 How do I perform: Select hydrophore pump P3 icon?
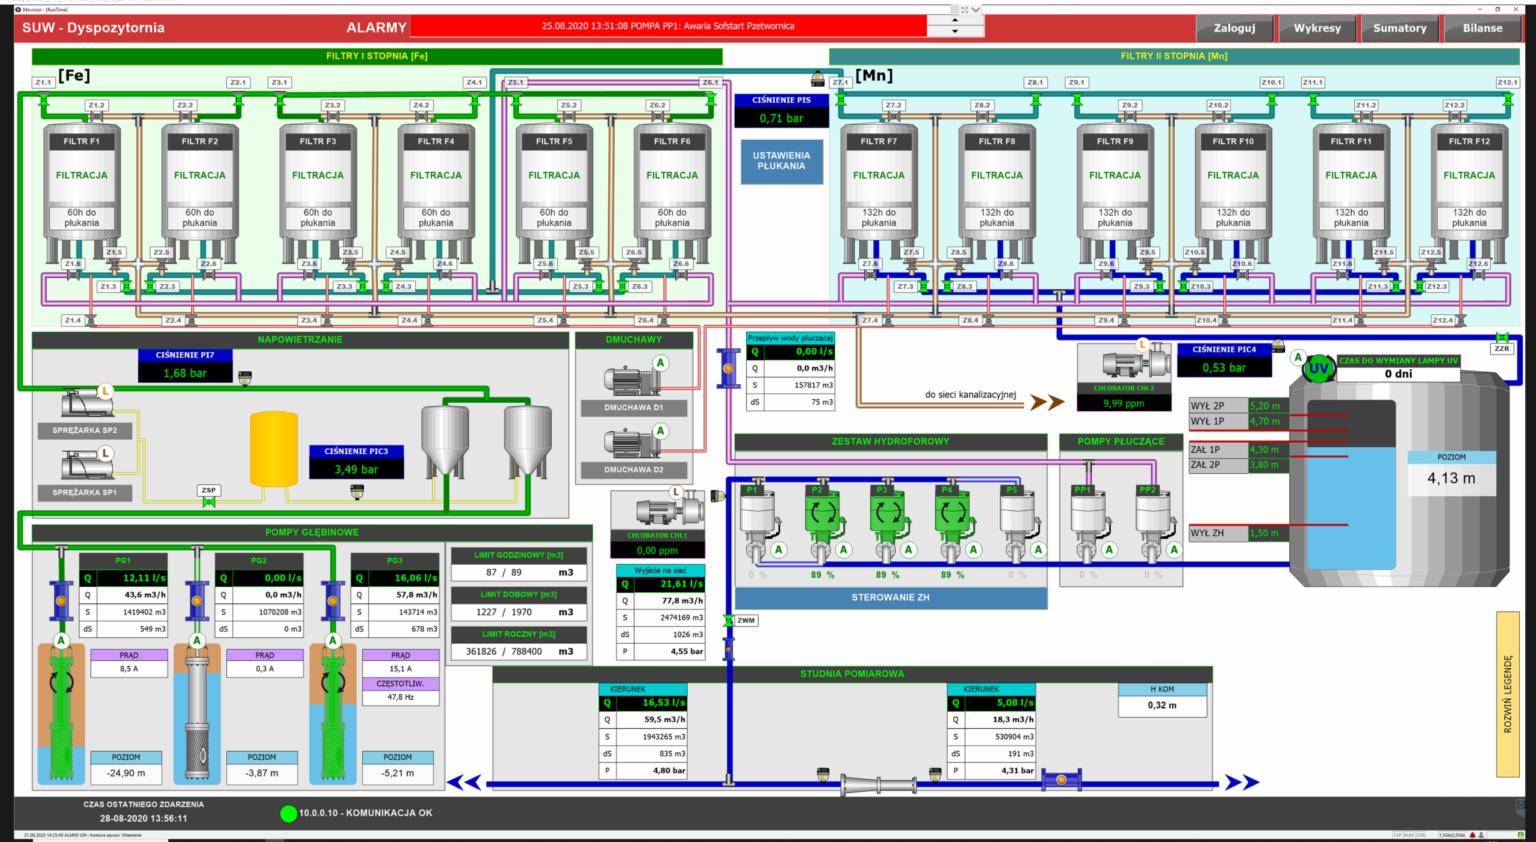[x=888, y=513]
